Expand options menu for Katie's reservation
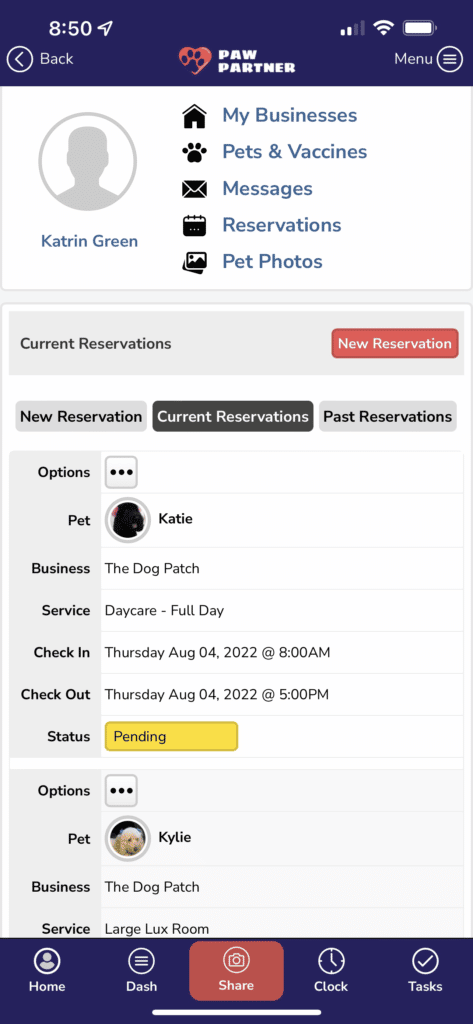Image resolution: width=473 pixels, height=1024 pixels. [x=122, y=472]
